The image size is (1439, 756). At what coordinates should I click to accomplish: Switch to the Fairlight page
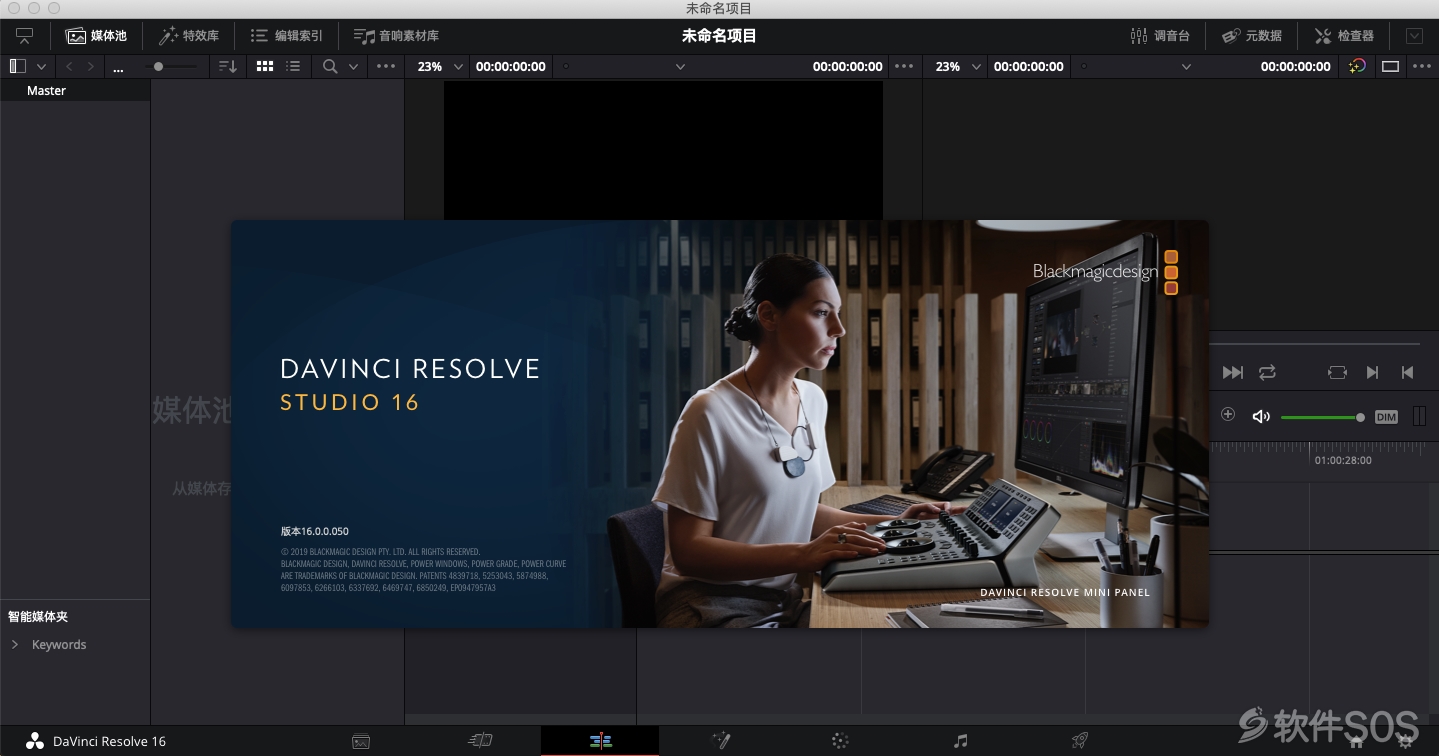(960, 741)
